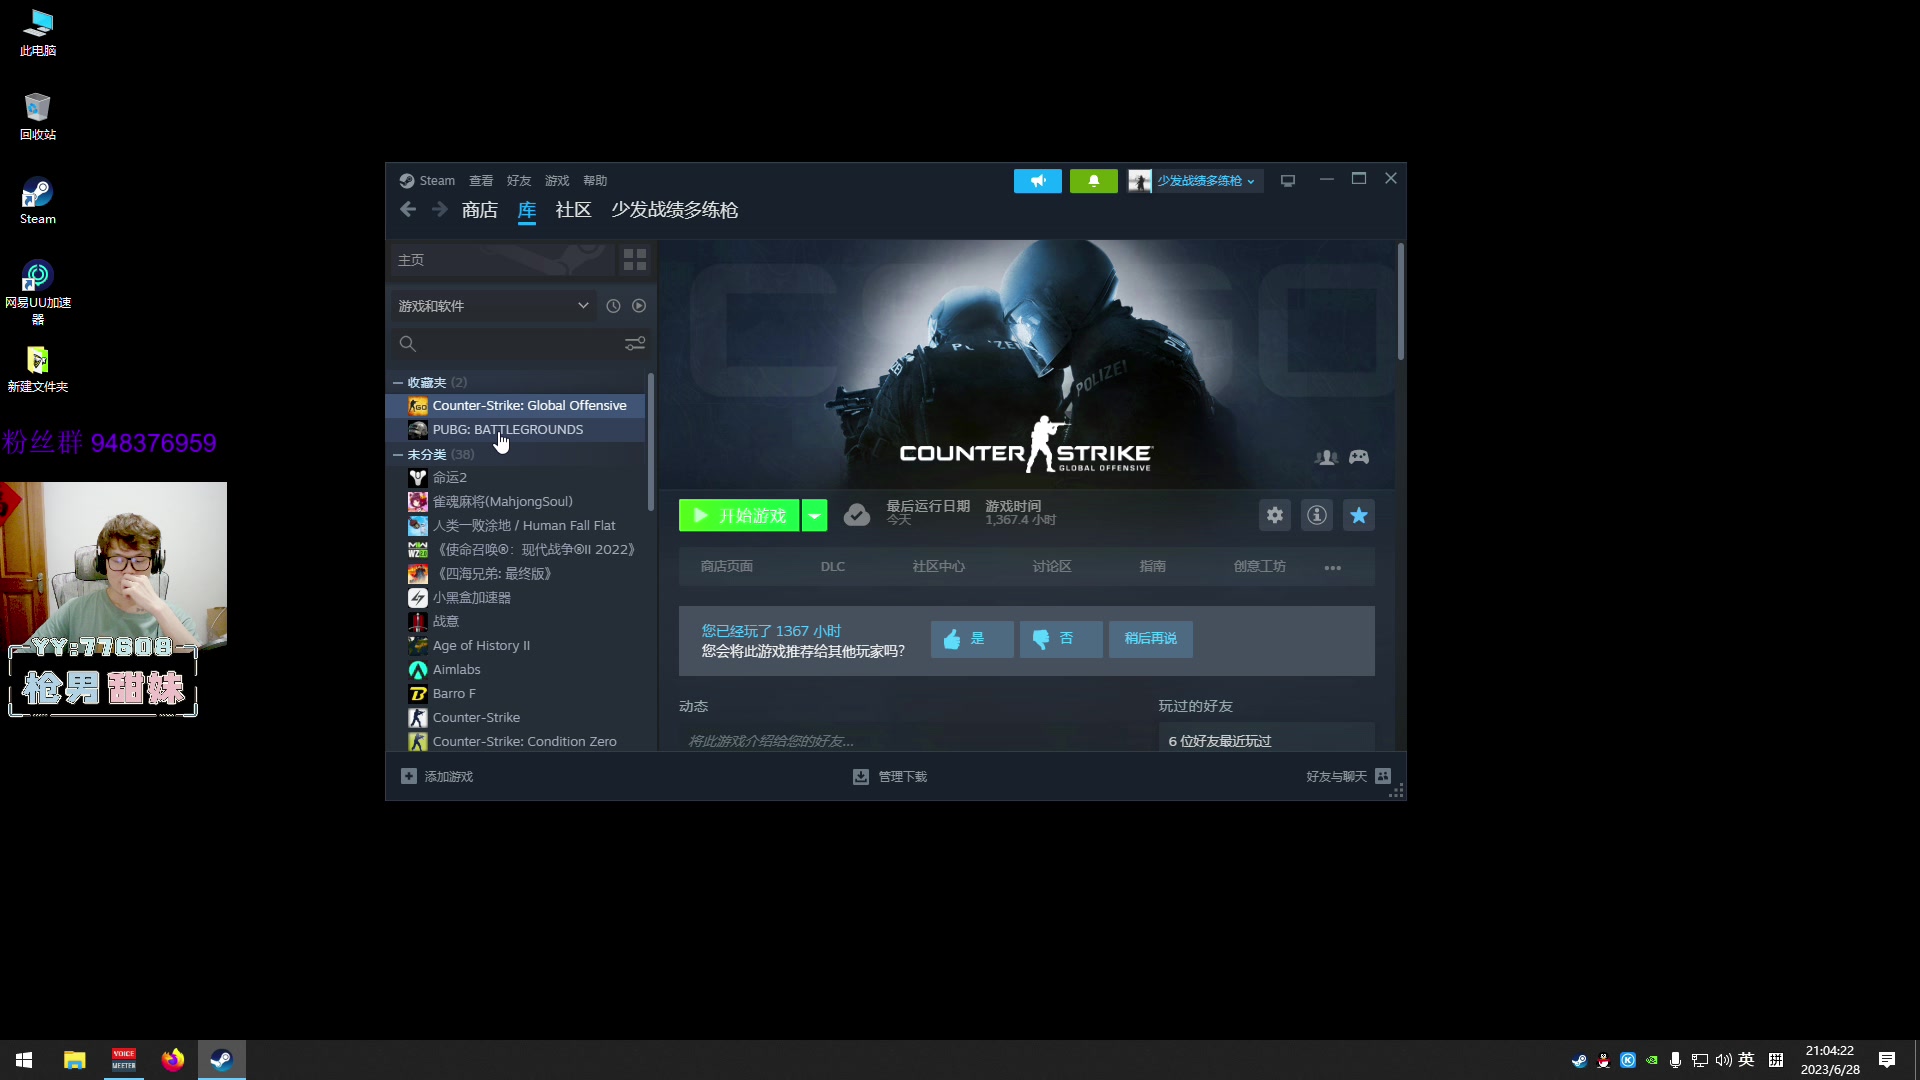Open game info icon beside gear
Image resolution: width=1920 pixels, height=1080 pixels.
(x=1317, y=515)
